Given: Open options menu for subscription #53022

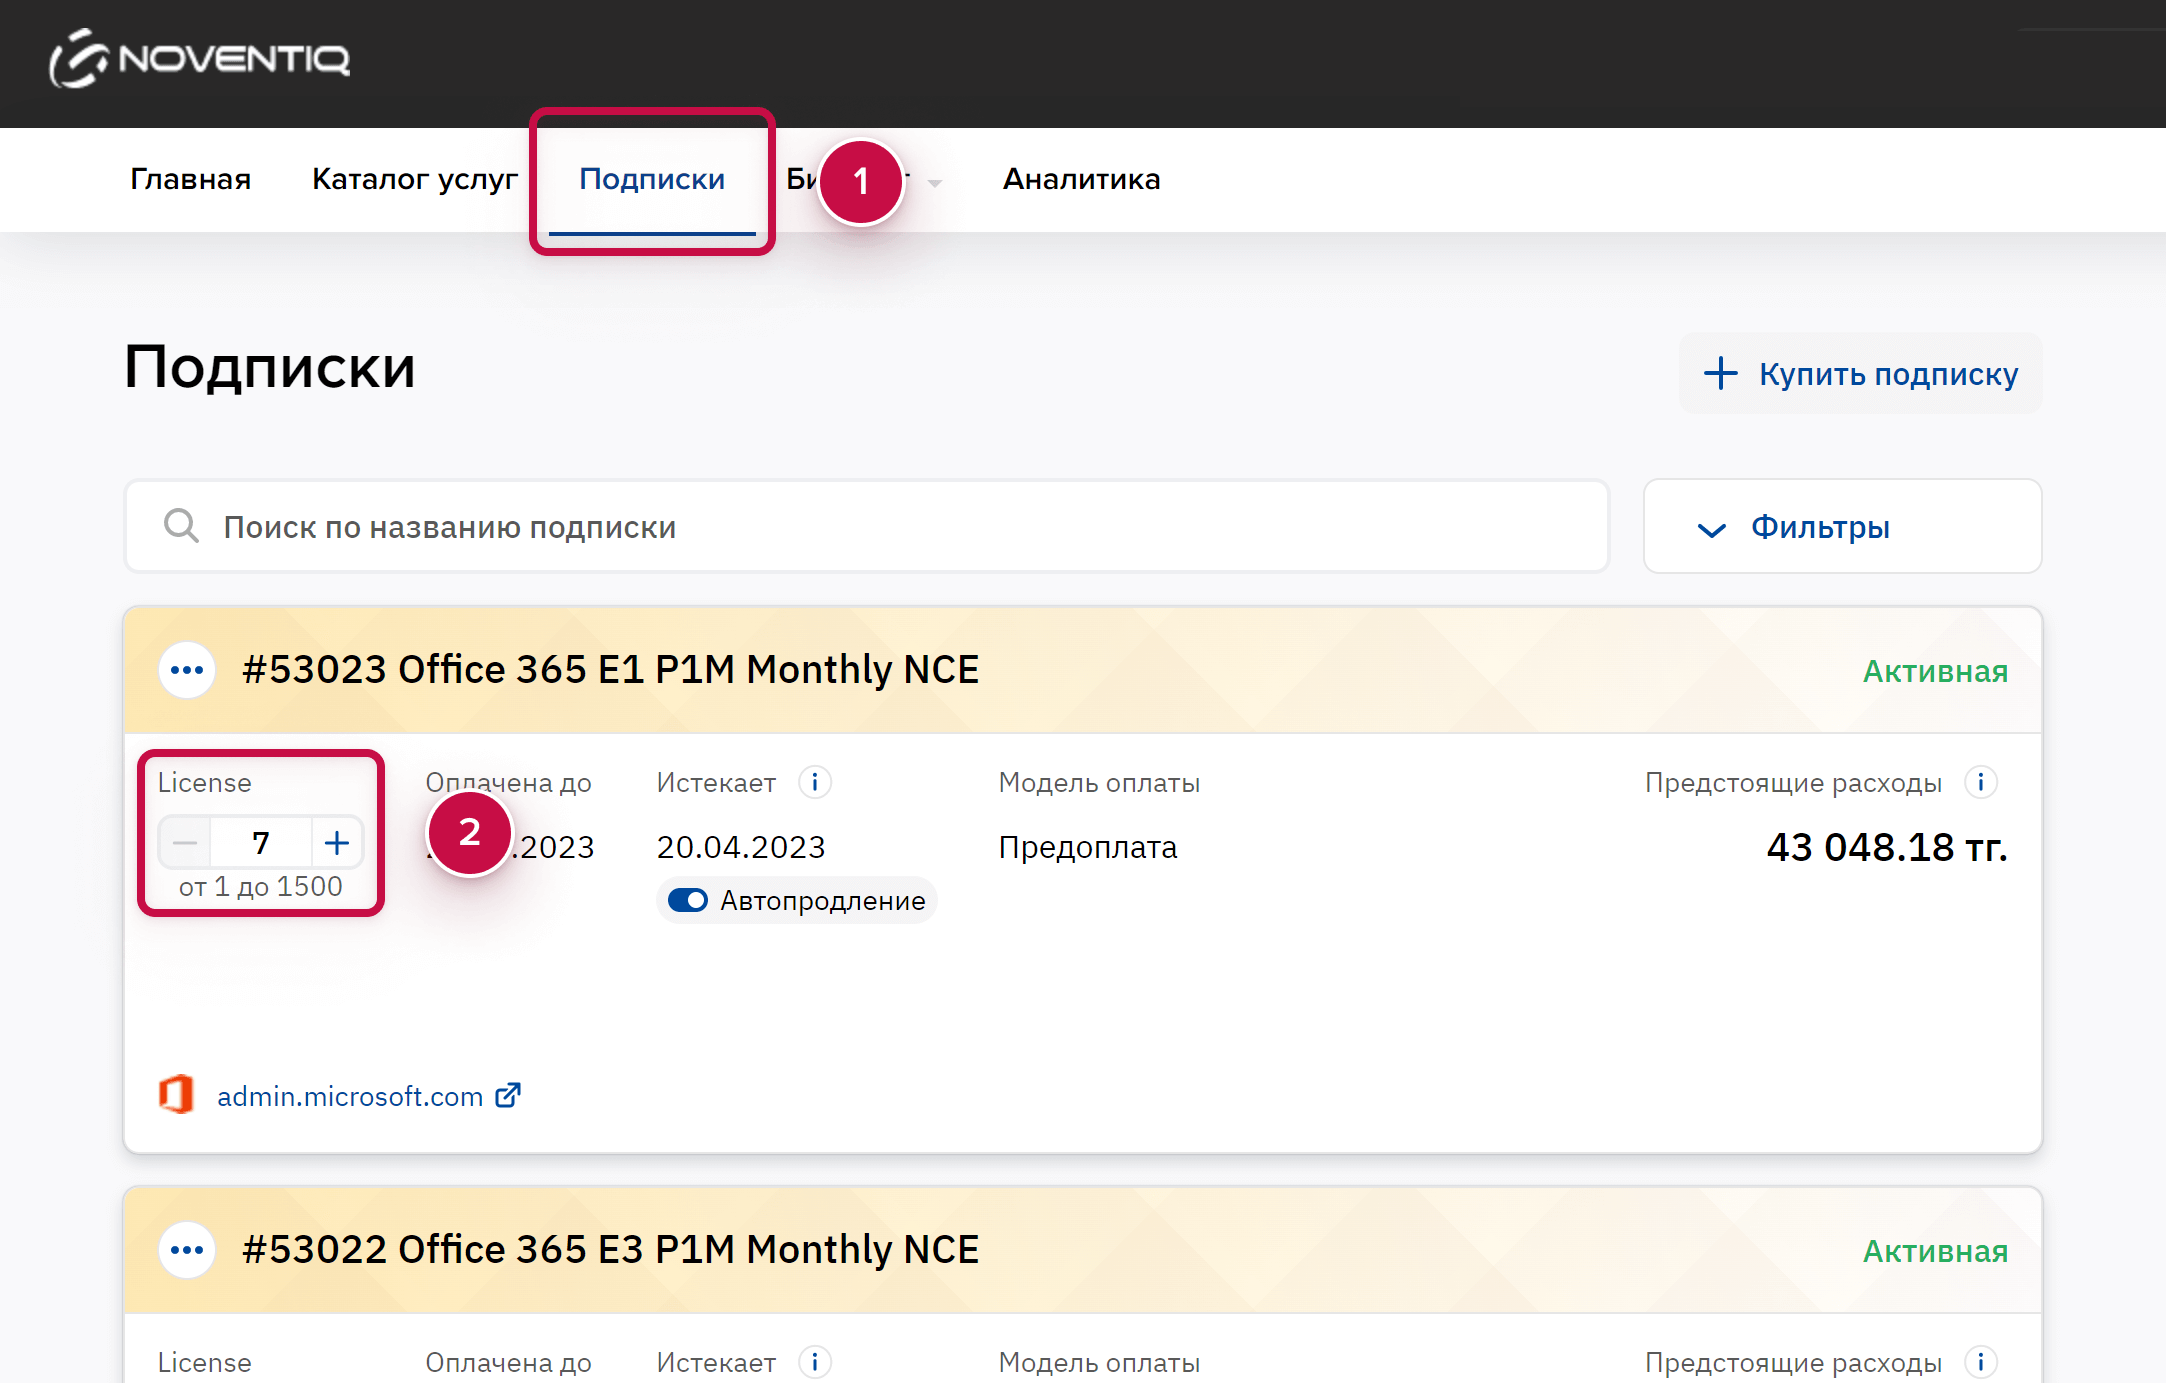Looking at the screenshot, I should pos(187,1250).
